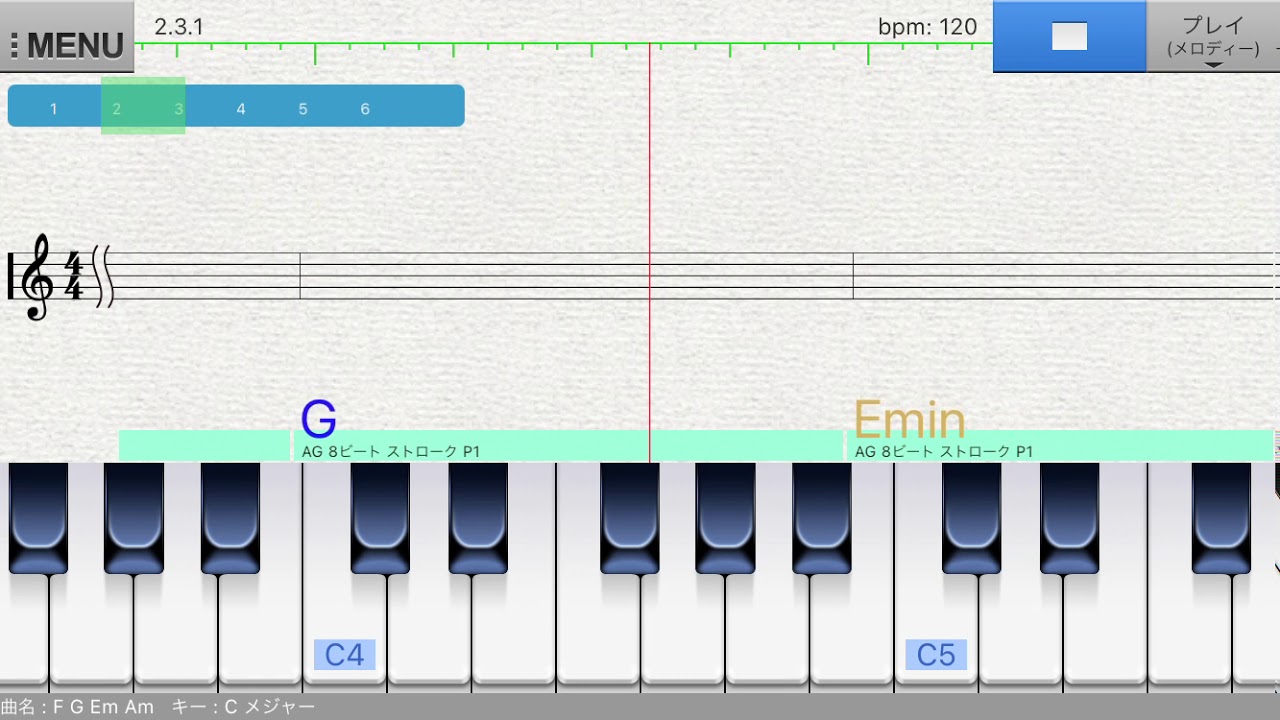Image resolution: width=1280 pixels, height=720 pixels.
Task: Click the chord block left of G
Action: click(204, 446)
